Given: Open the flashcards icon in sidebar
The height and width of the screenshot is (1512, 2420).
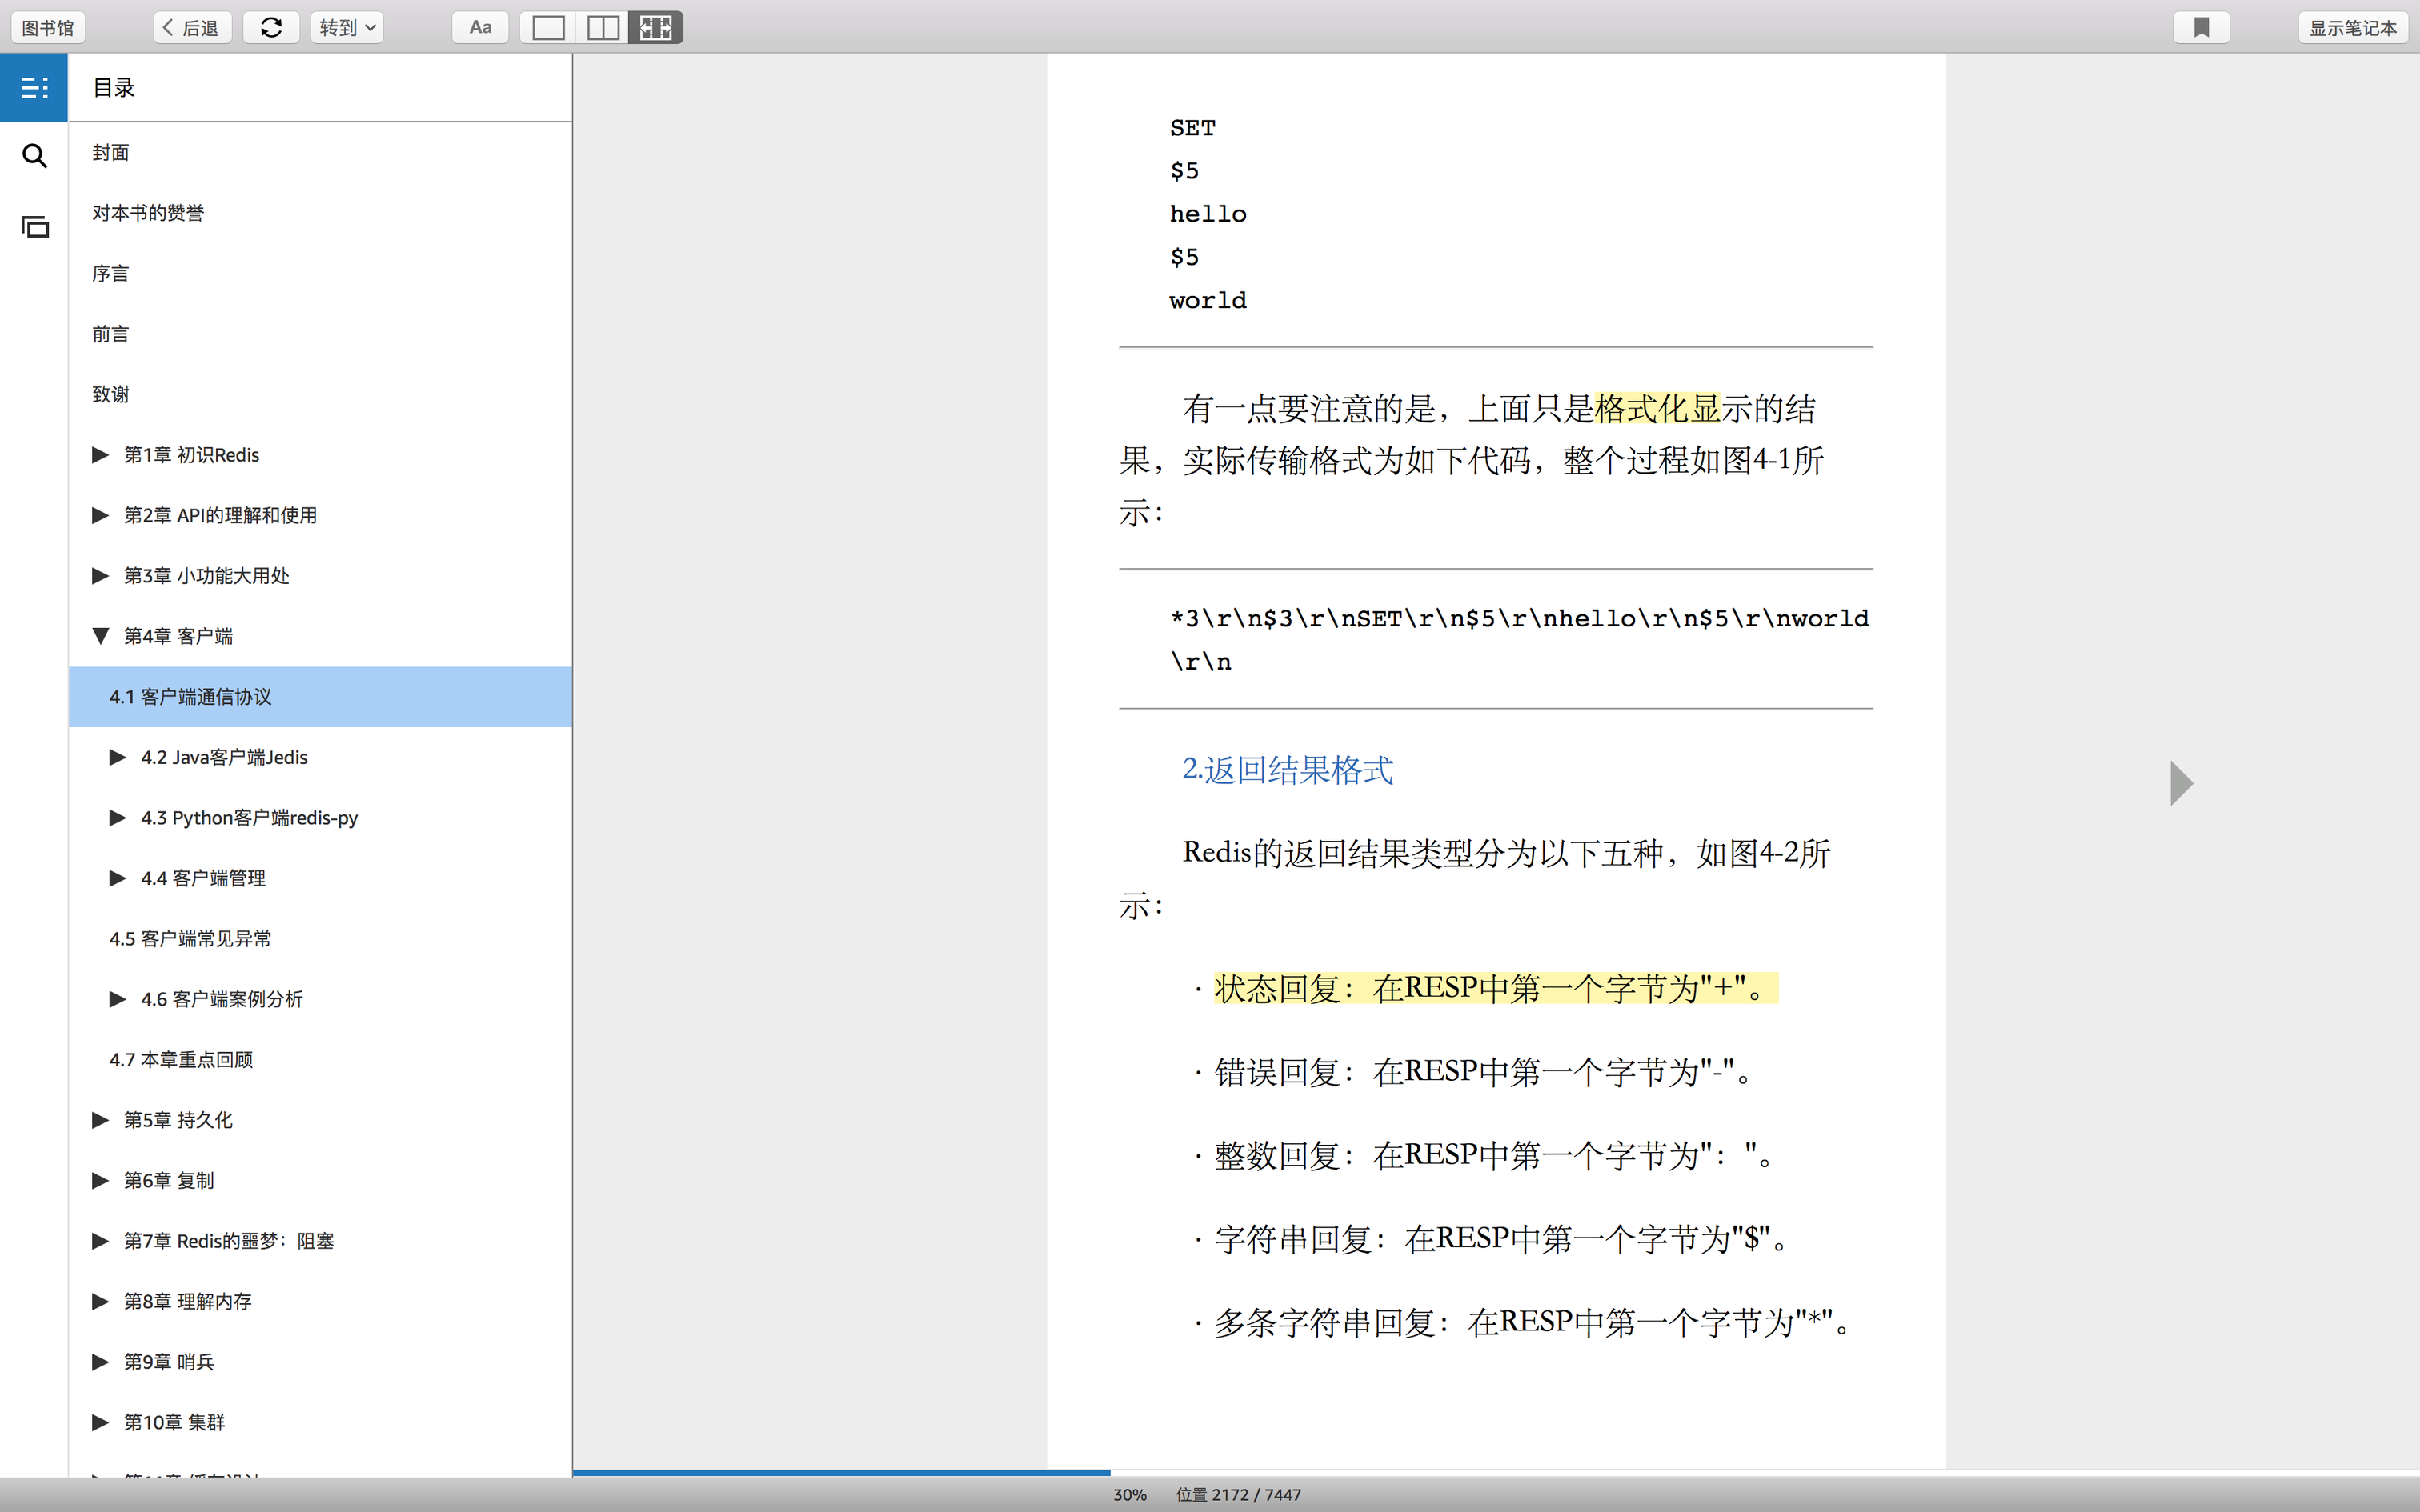Looking at the screenshot, I should click(x=34, y=227).
